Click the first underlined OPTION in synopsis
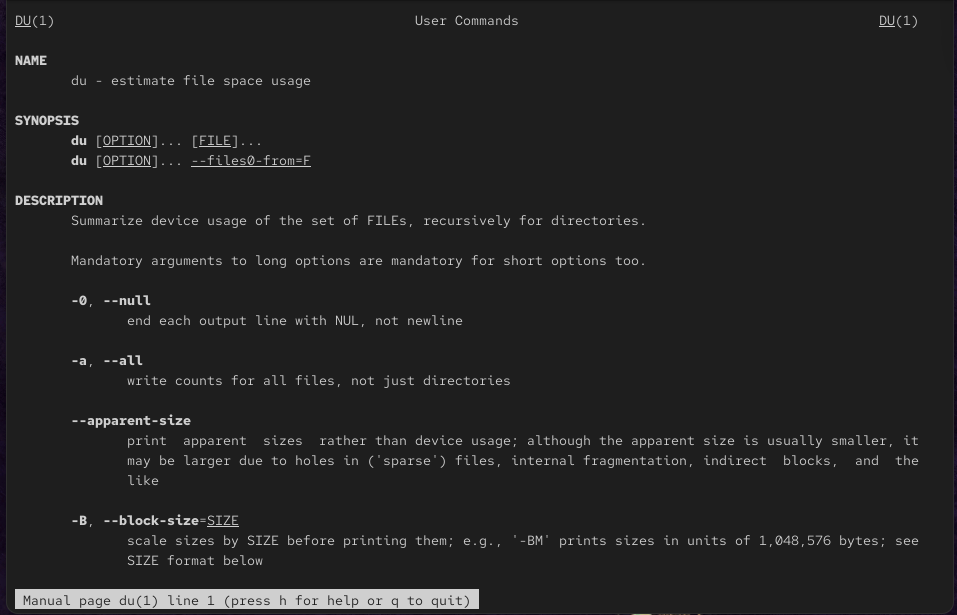This screenshot has height=615, width=957. pyautogui.click(x=126, y=141)
